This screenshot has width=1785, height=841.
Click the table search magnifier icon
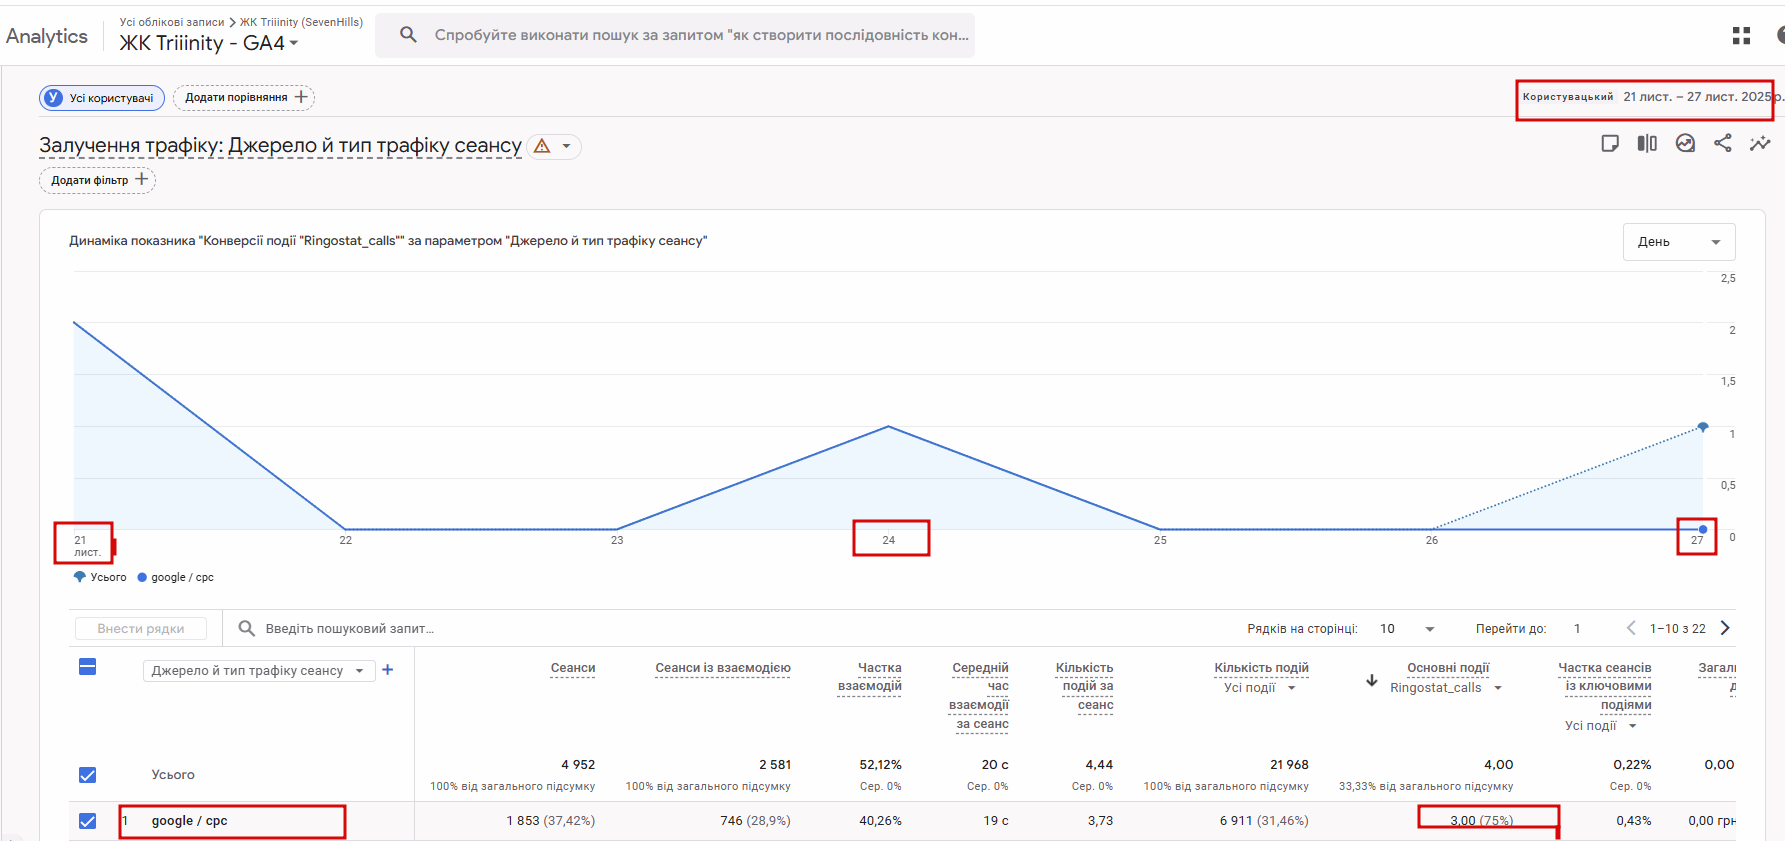pos(246,628)
